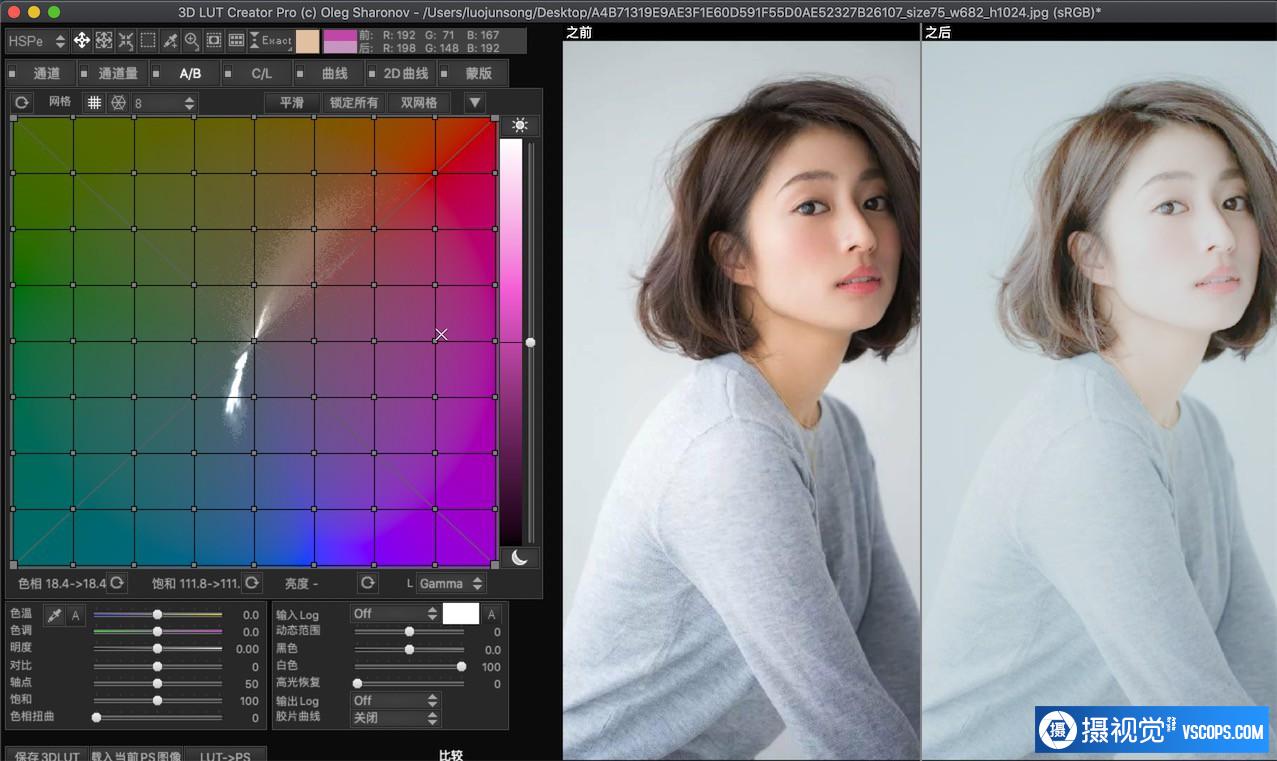Click the moon icon below luminance bar

click(519, 558)
